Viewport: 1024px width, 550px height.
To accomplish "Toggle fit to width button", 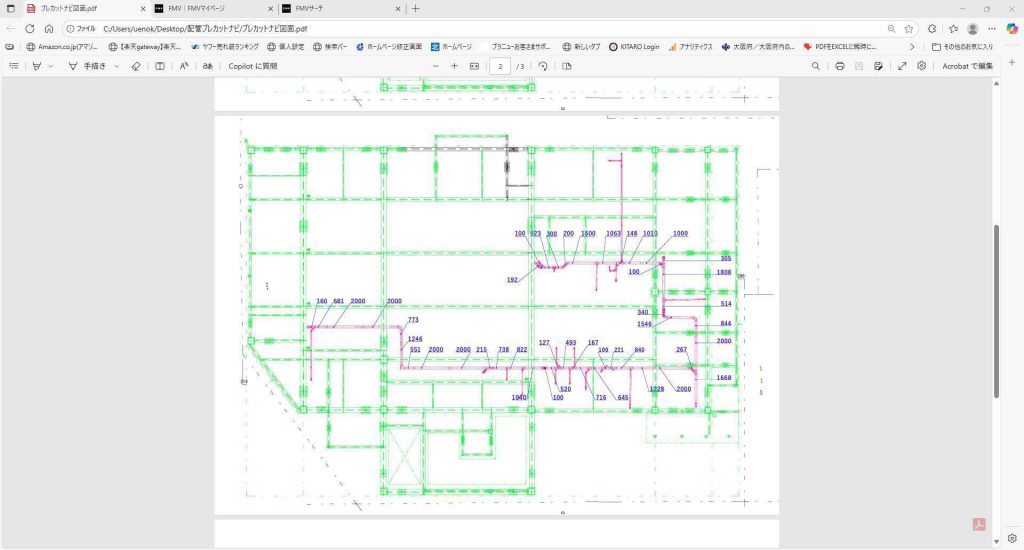I will pos(474,66).
